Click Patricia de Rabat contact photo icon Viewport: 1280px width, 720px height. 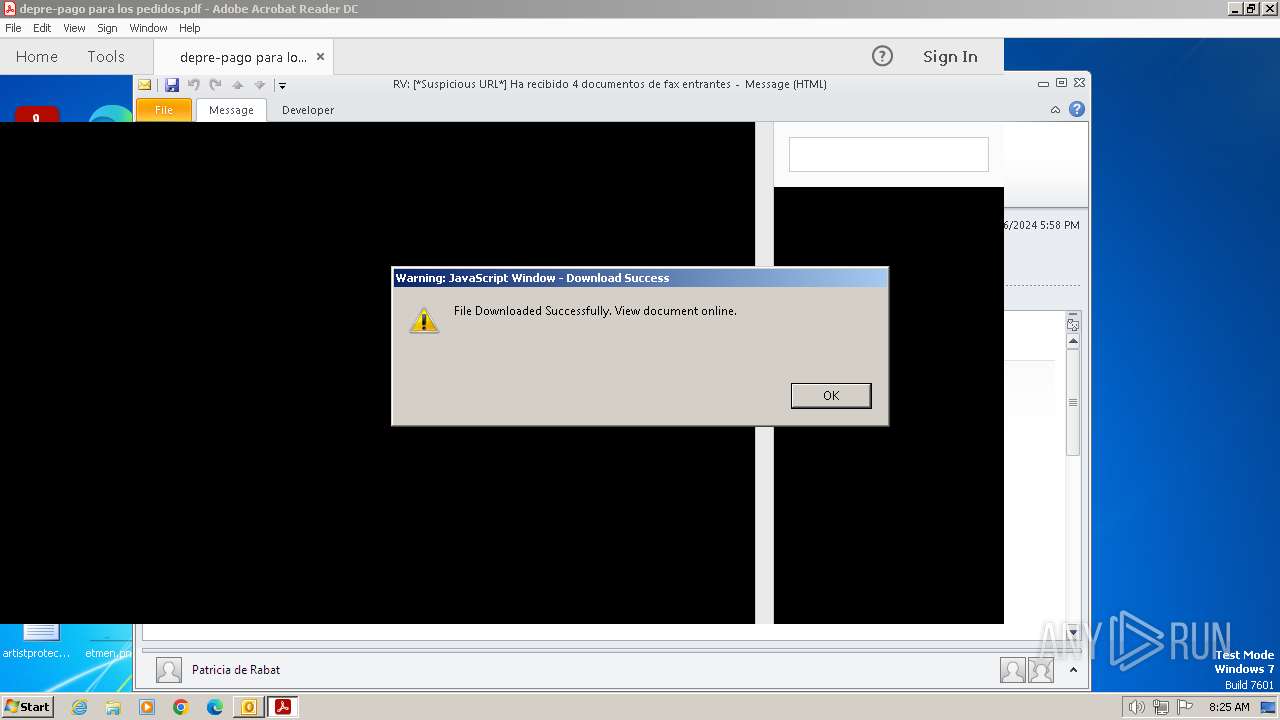coord(169,670)
